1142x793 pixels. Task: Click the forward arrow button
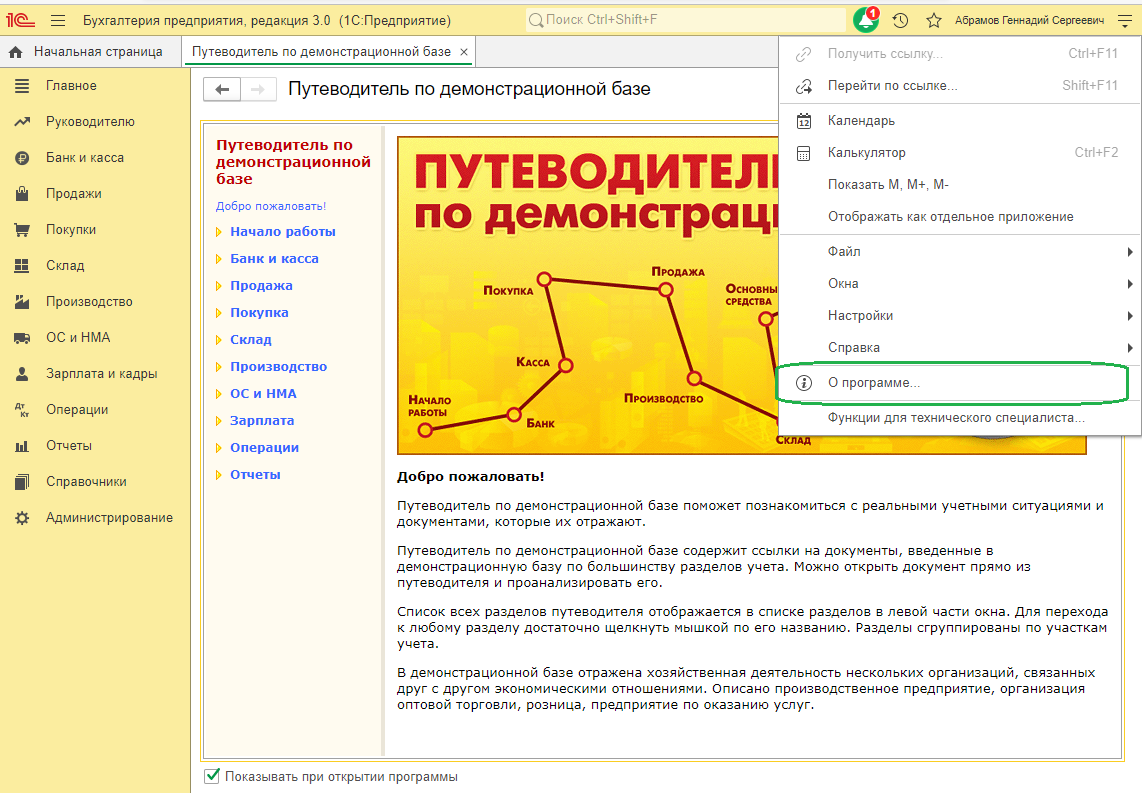258,90
